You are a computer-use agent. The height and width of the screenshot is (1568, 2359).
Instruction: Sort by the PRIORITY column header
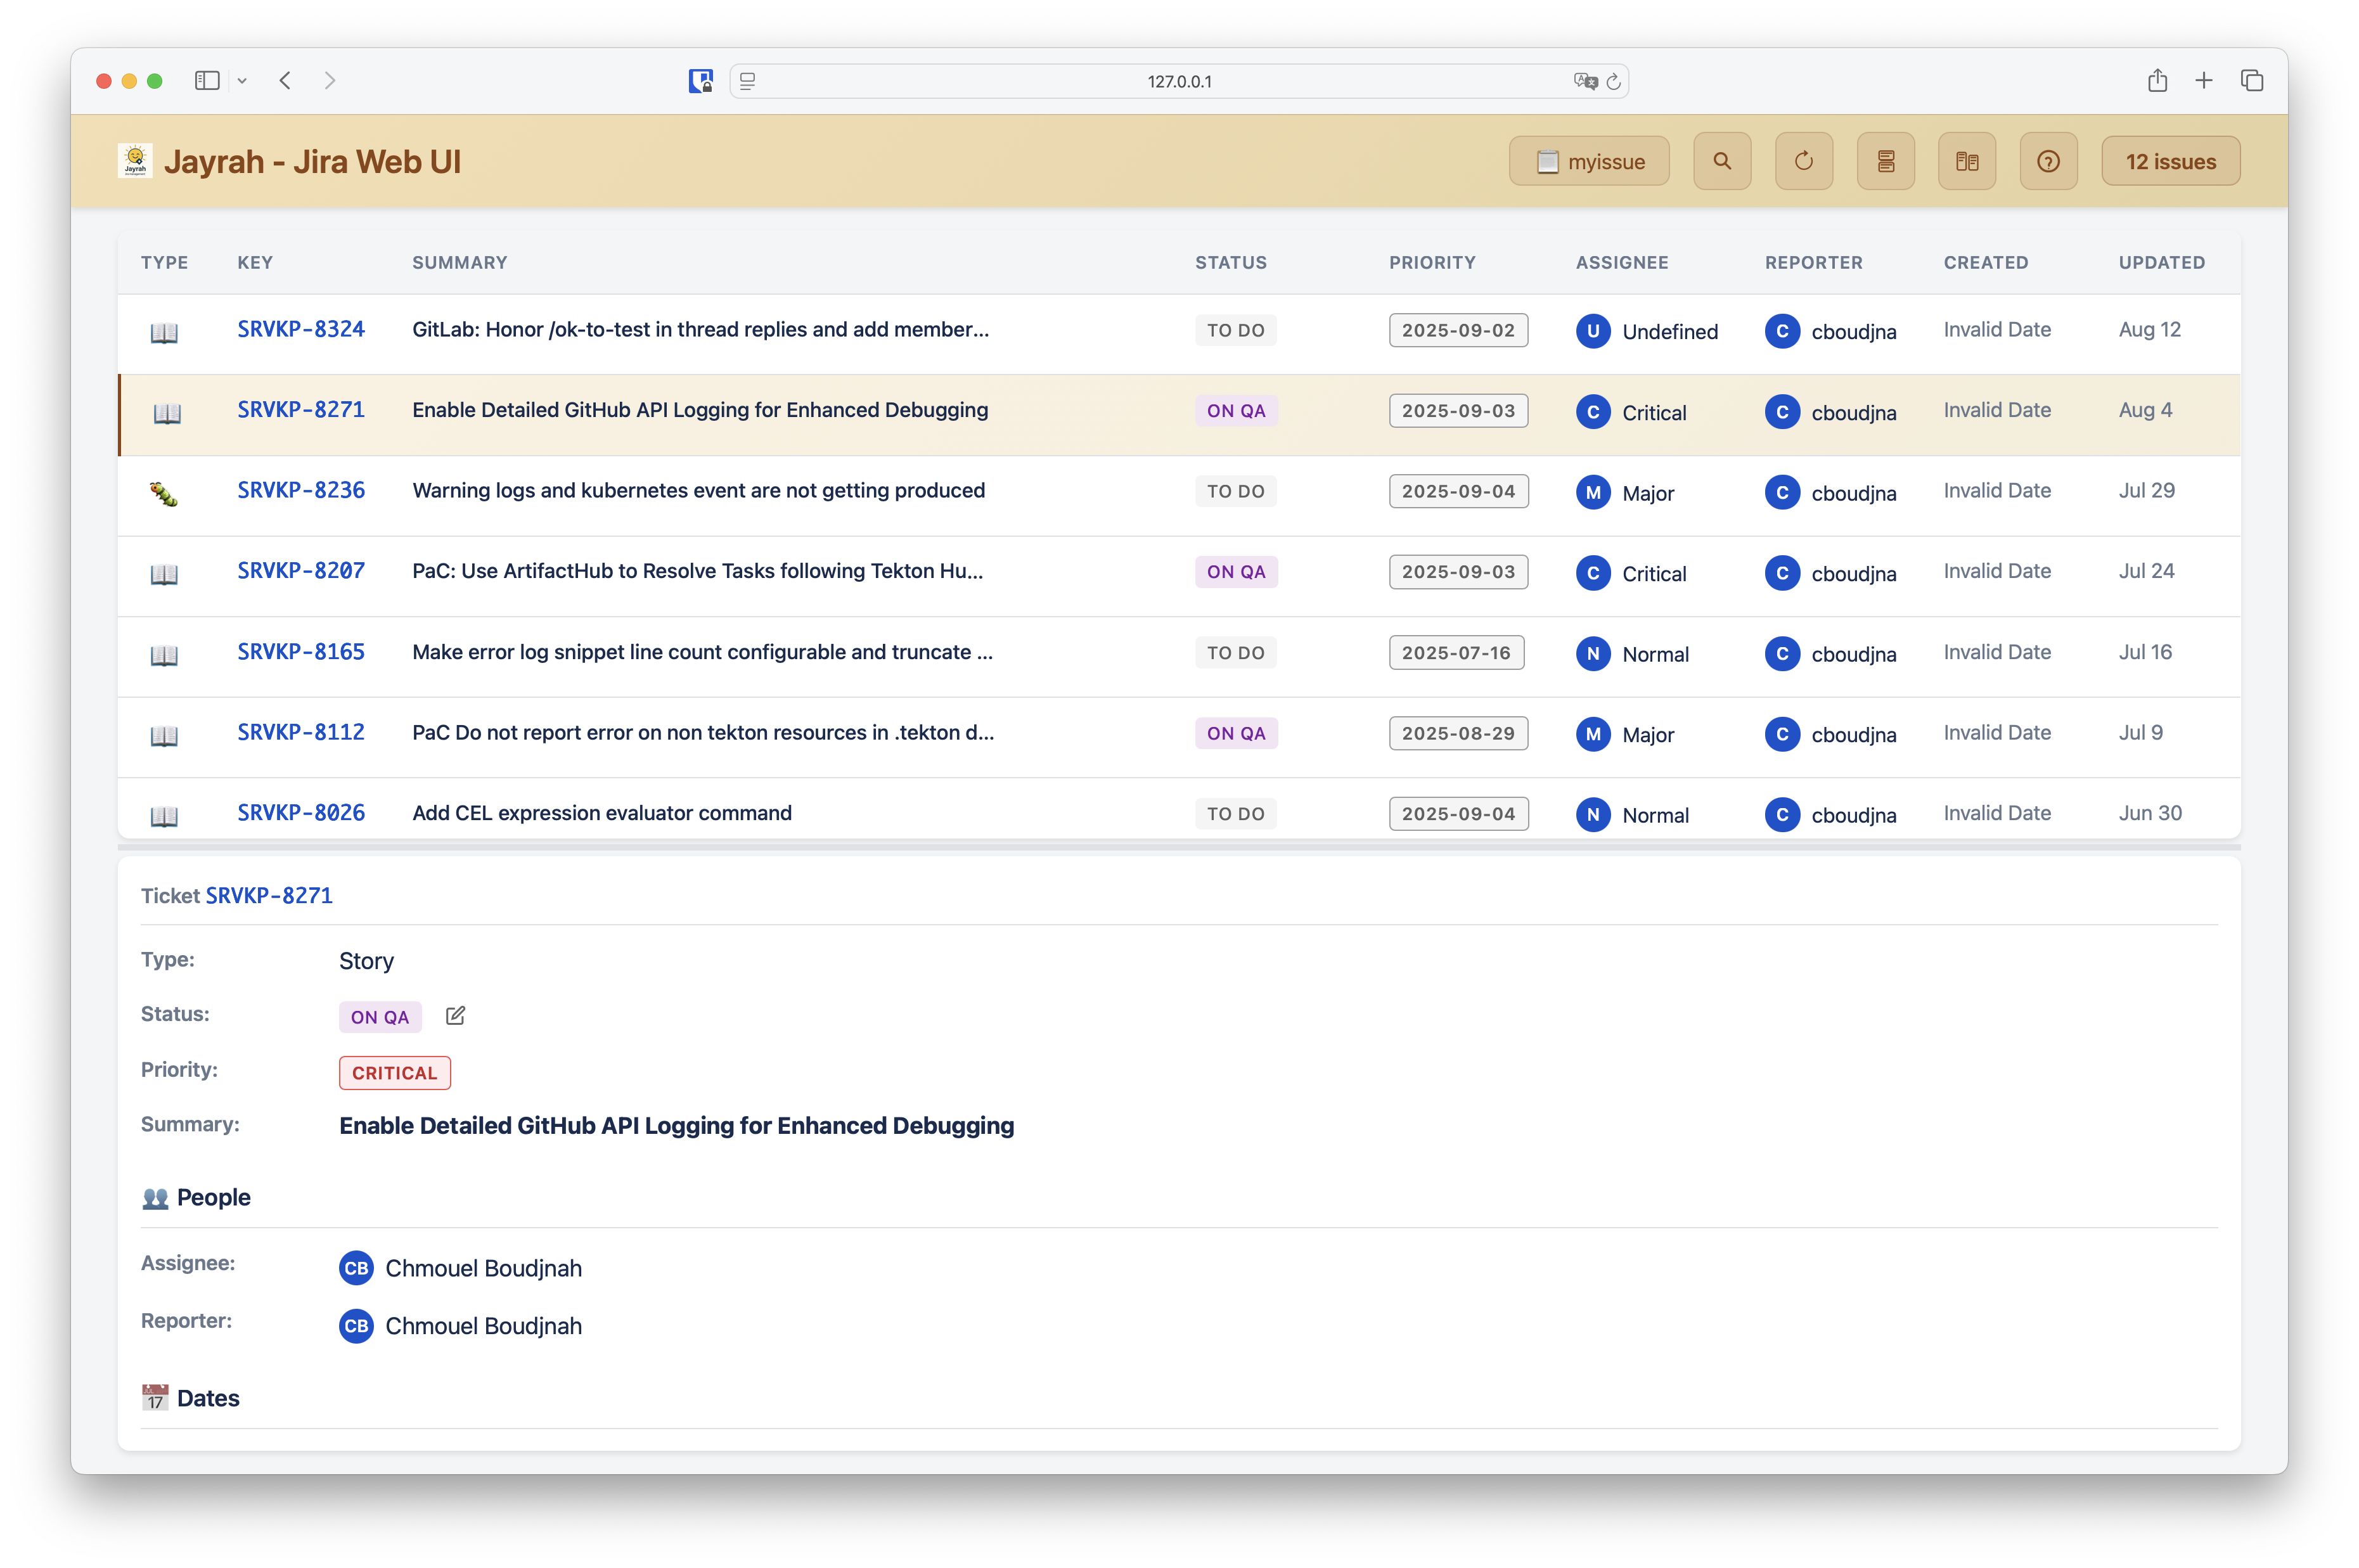1432,262
